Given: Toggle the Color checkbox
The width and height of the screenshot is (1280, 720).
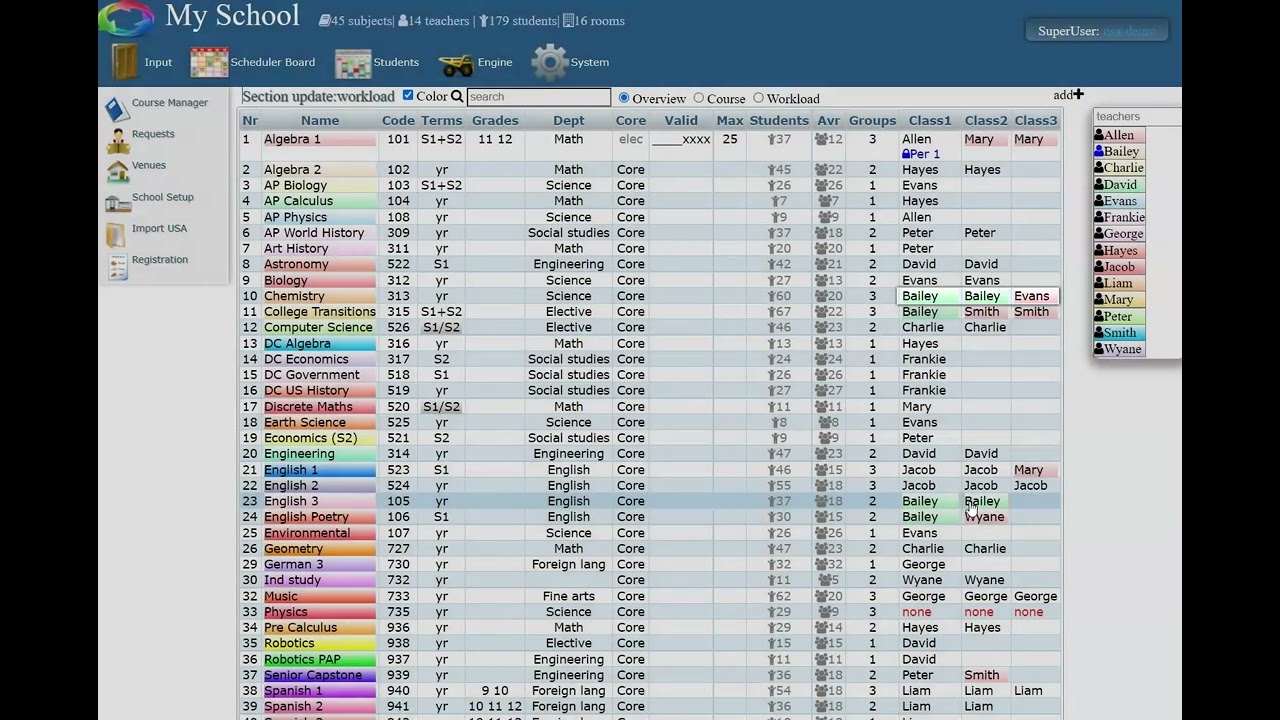Looking at the screenshot, I should pyautogui.click(x=408, y=96).
